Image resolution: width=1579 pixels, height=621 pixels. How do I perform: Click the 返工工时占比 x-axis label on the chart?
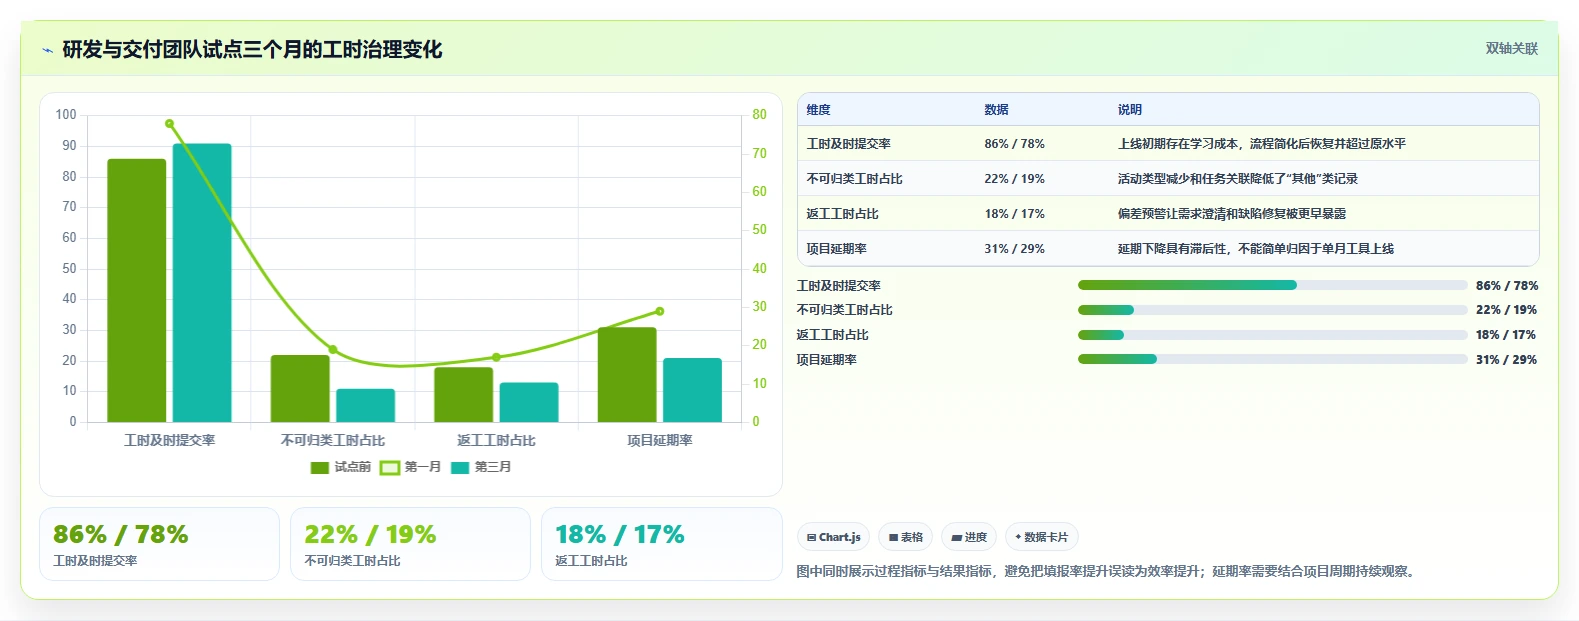[x=496, y=440]
